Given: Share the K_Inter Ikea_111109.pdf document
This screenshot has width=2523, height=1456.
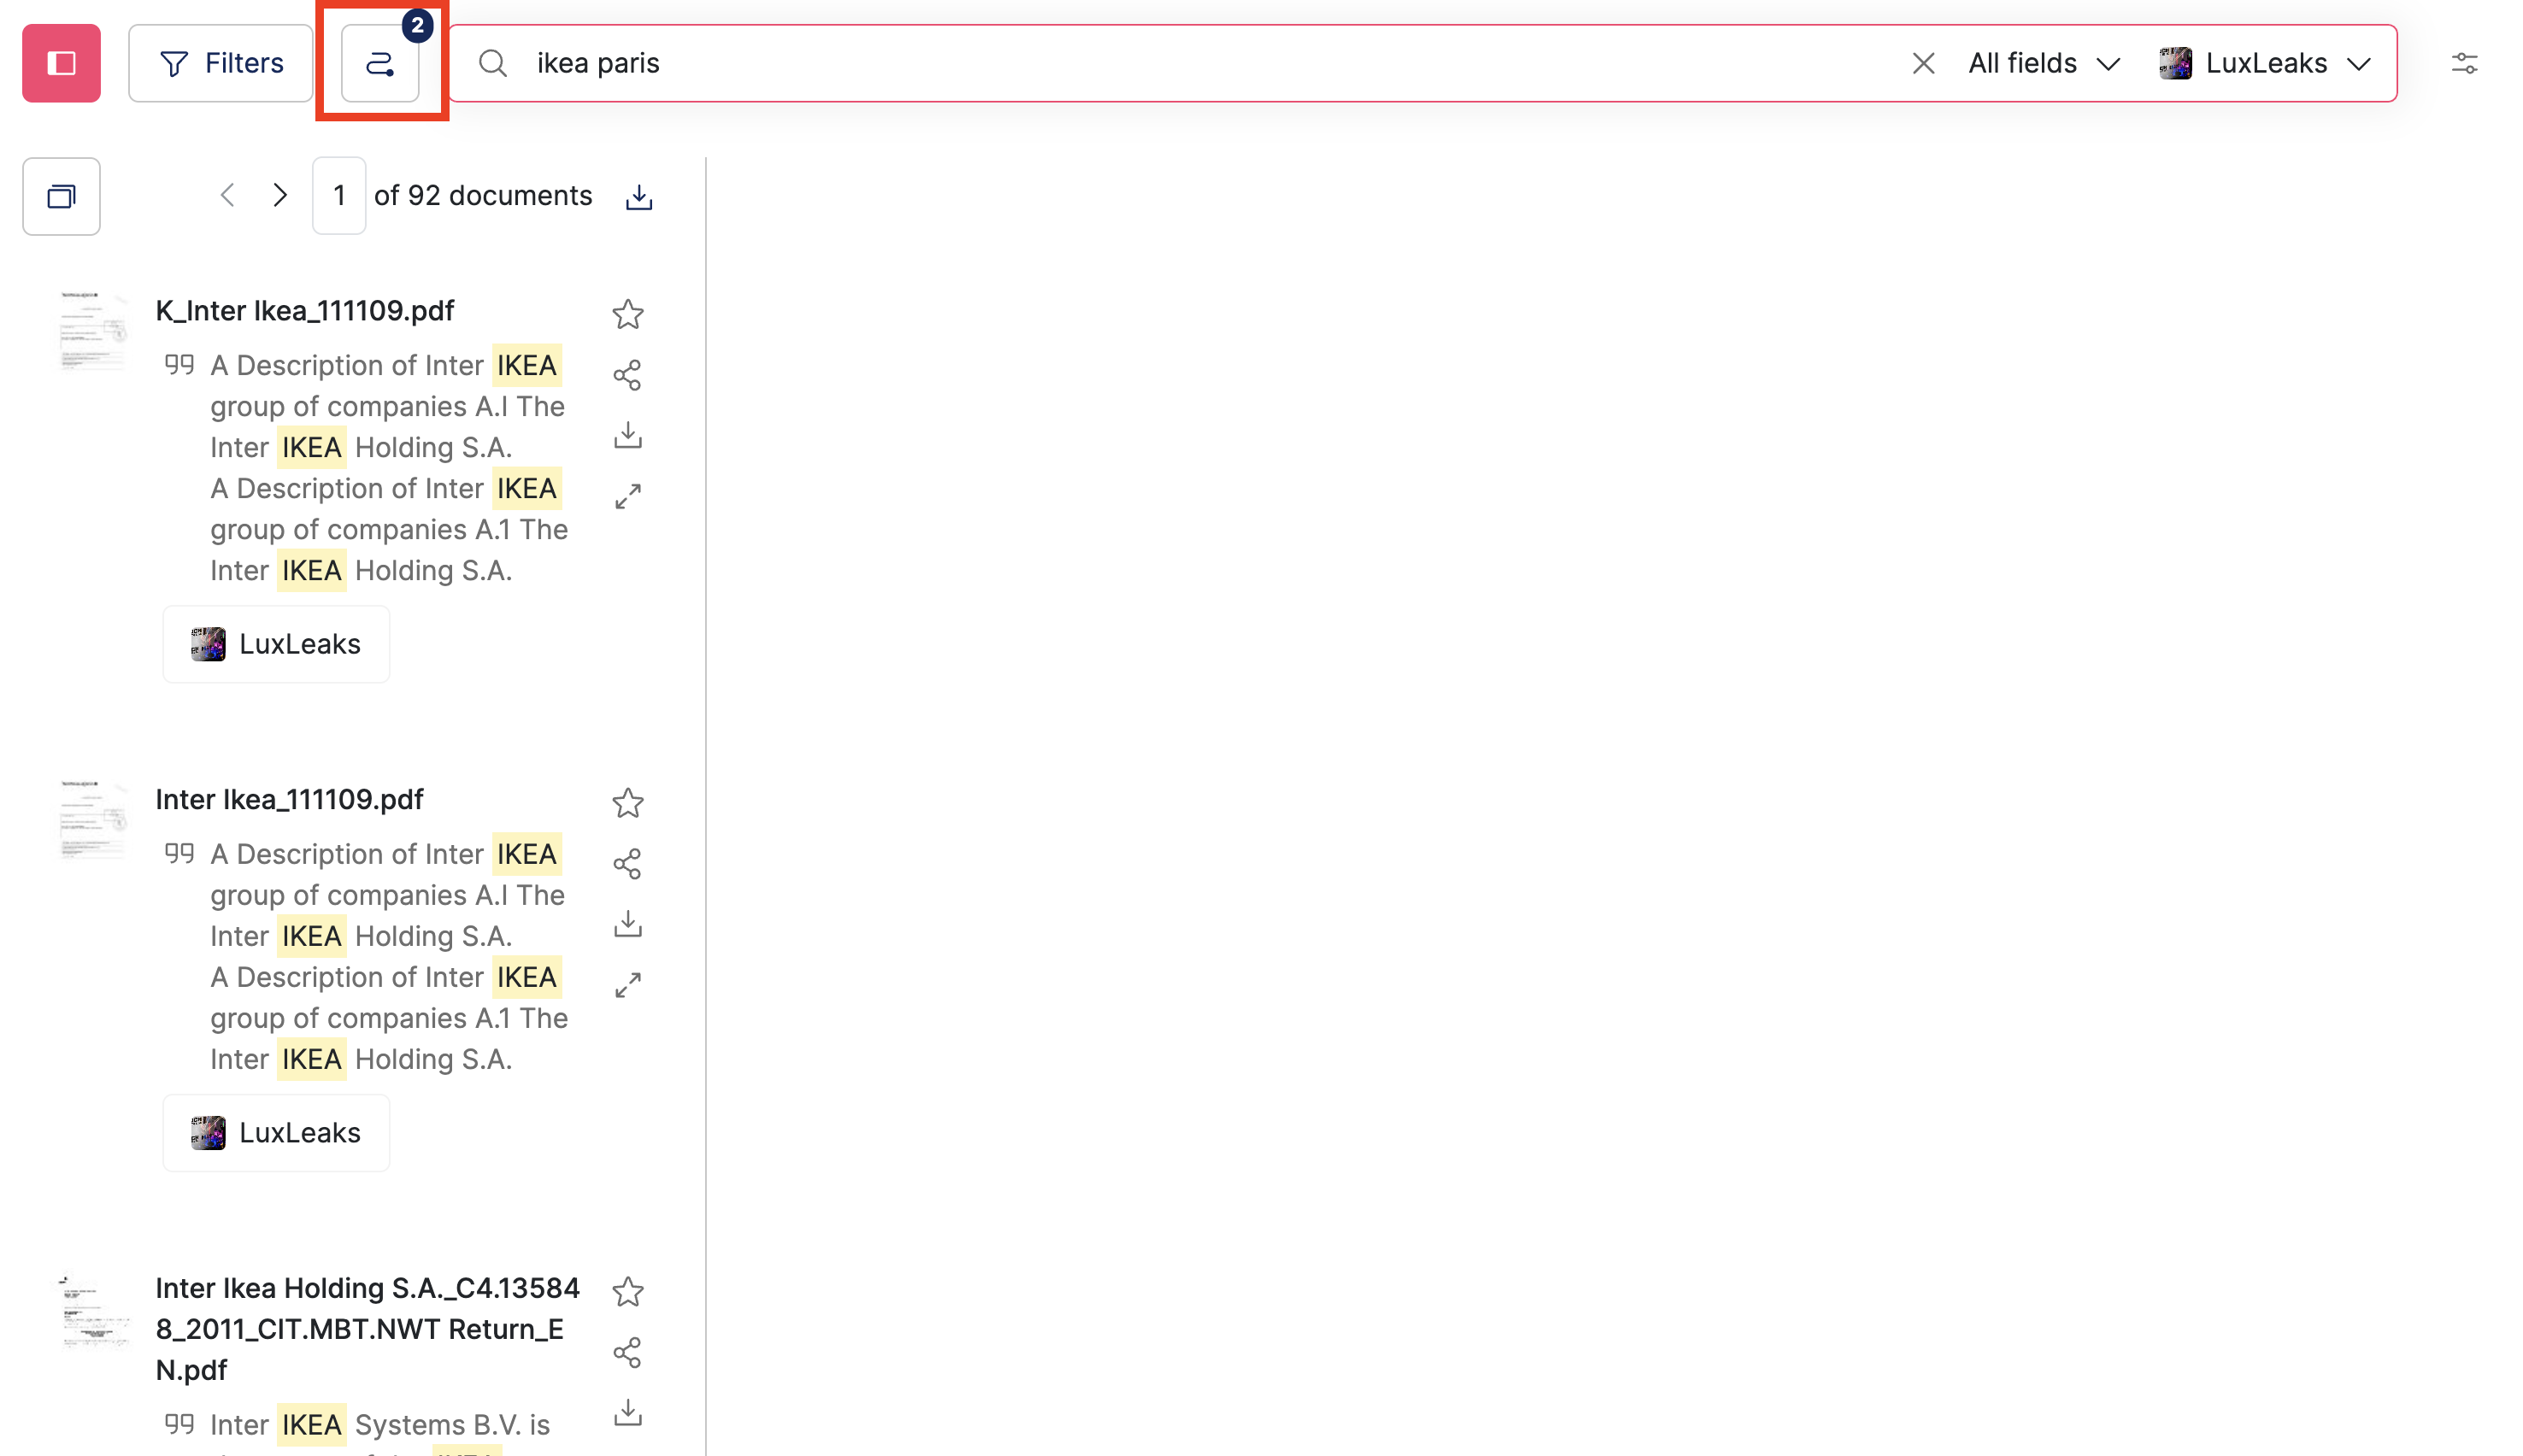Looking at the screenshot, I should 628,374.
